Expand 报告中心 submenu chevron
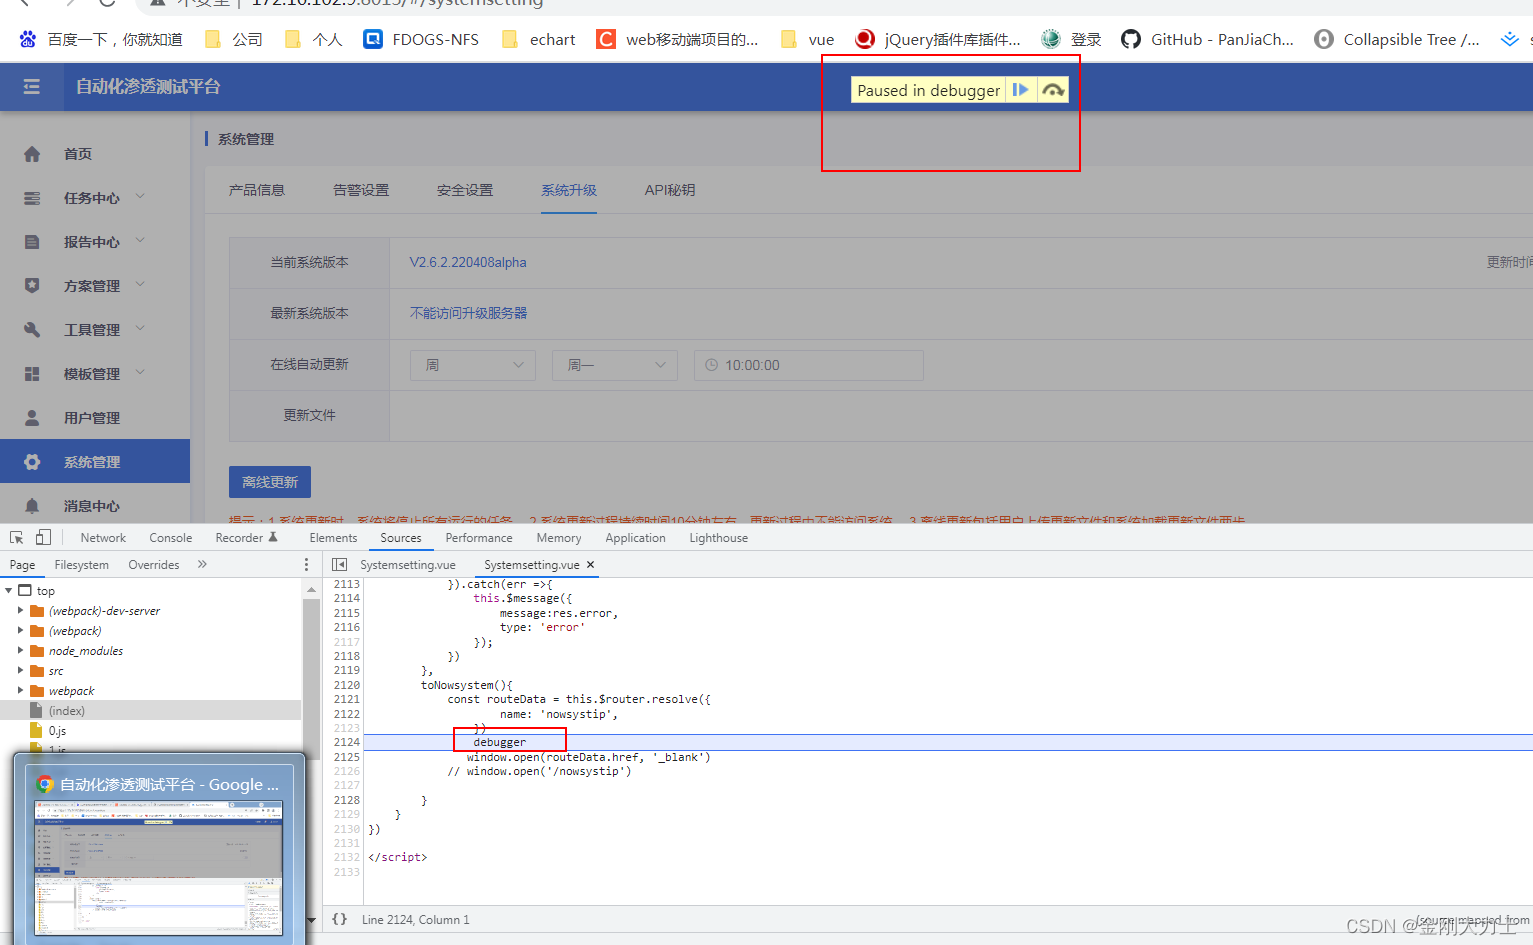1533x945 pixels. click(x=140, y=241)
